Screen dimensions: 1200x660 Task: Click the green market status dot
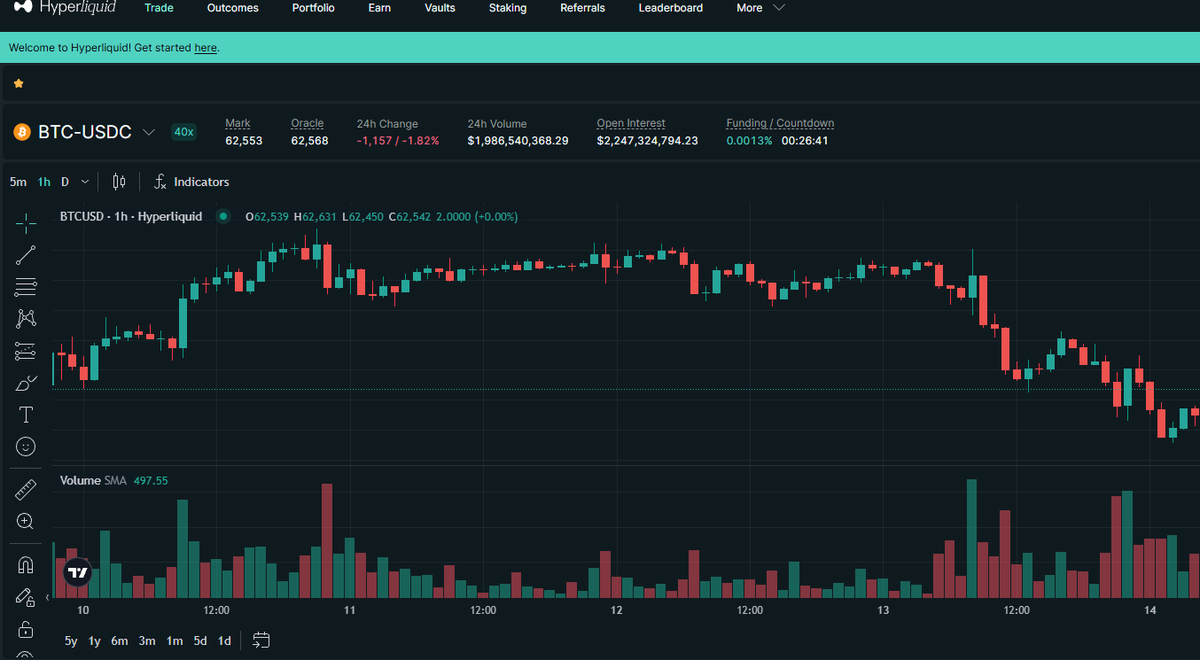click(x=223, y=216)
